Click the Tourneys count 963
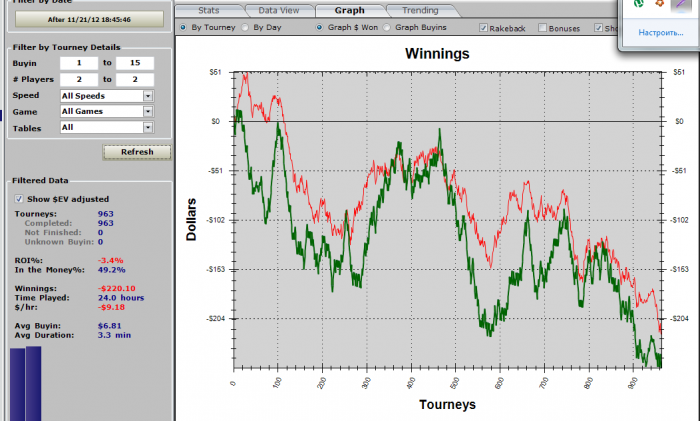This screenshot has width=700, height=421. coord(106,214)
